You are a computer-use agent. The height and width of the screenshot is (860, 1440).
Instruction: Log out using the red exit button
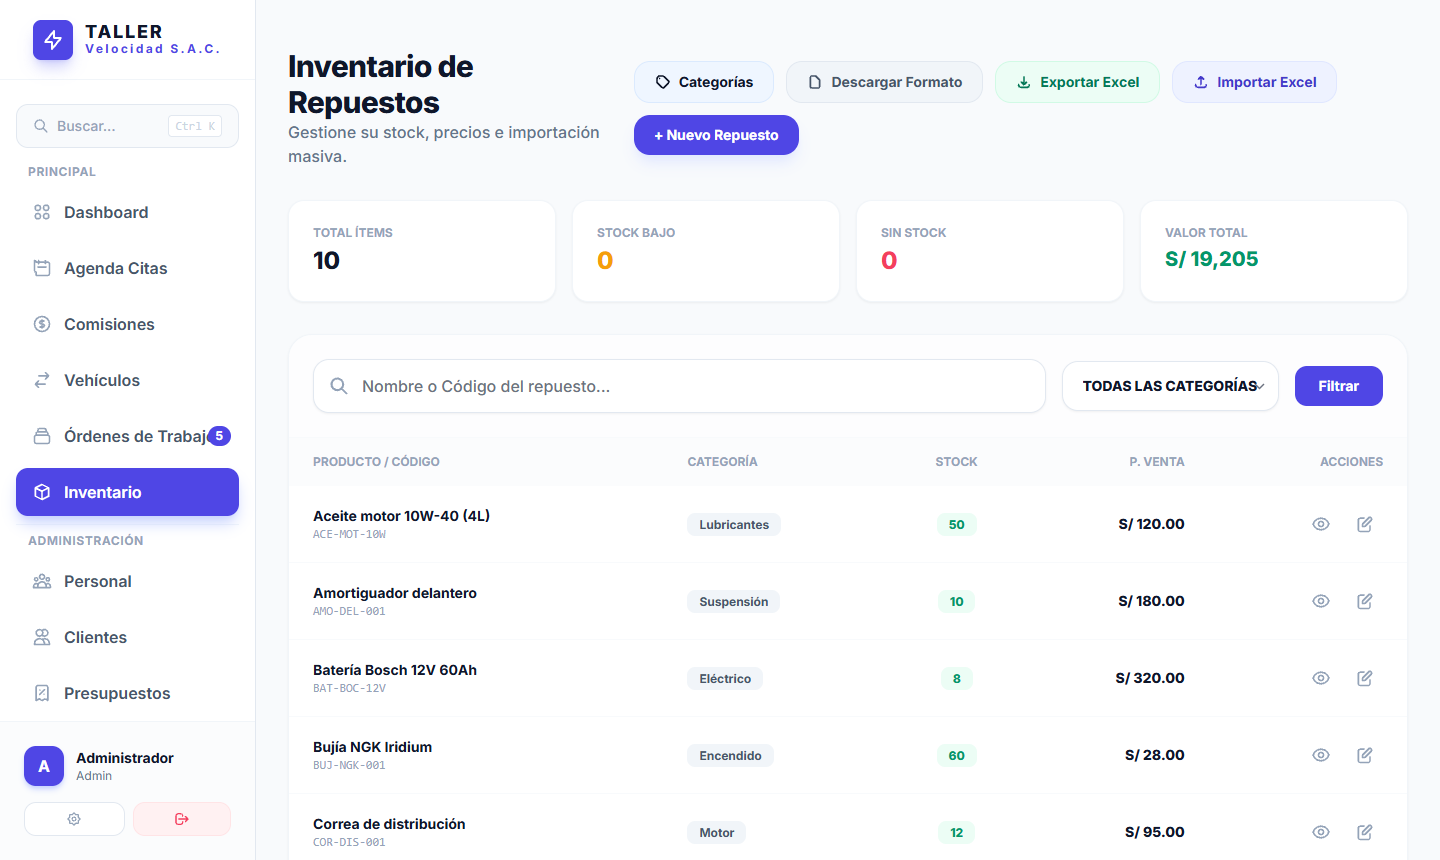click(182, 819)
